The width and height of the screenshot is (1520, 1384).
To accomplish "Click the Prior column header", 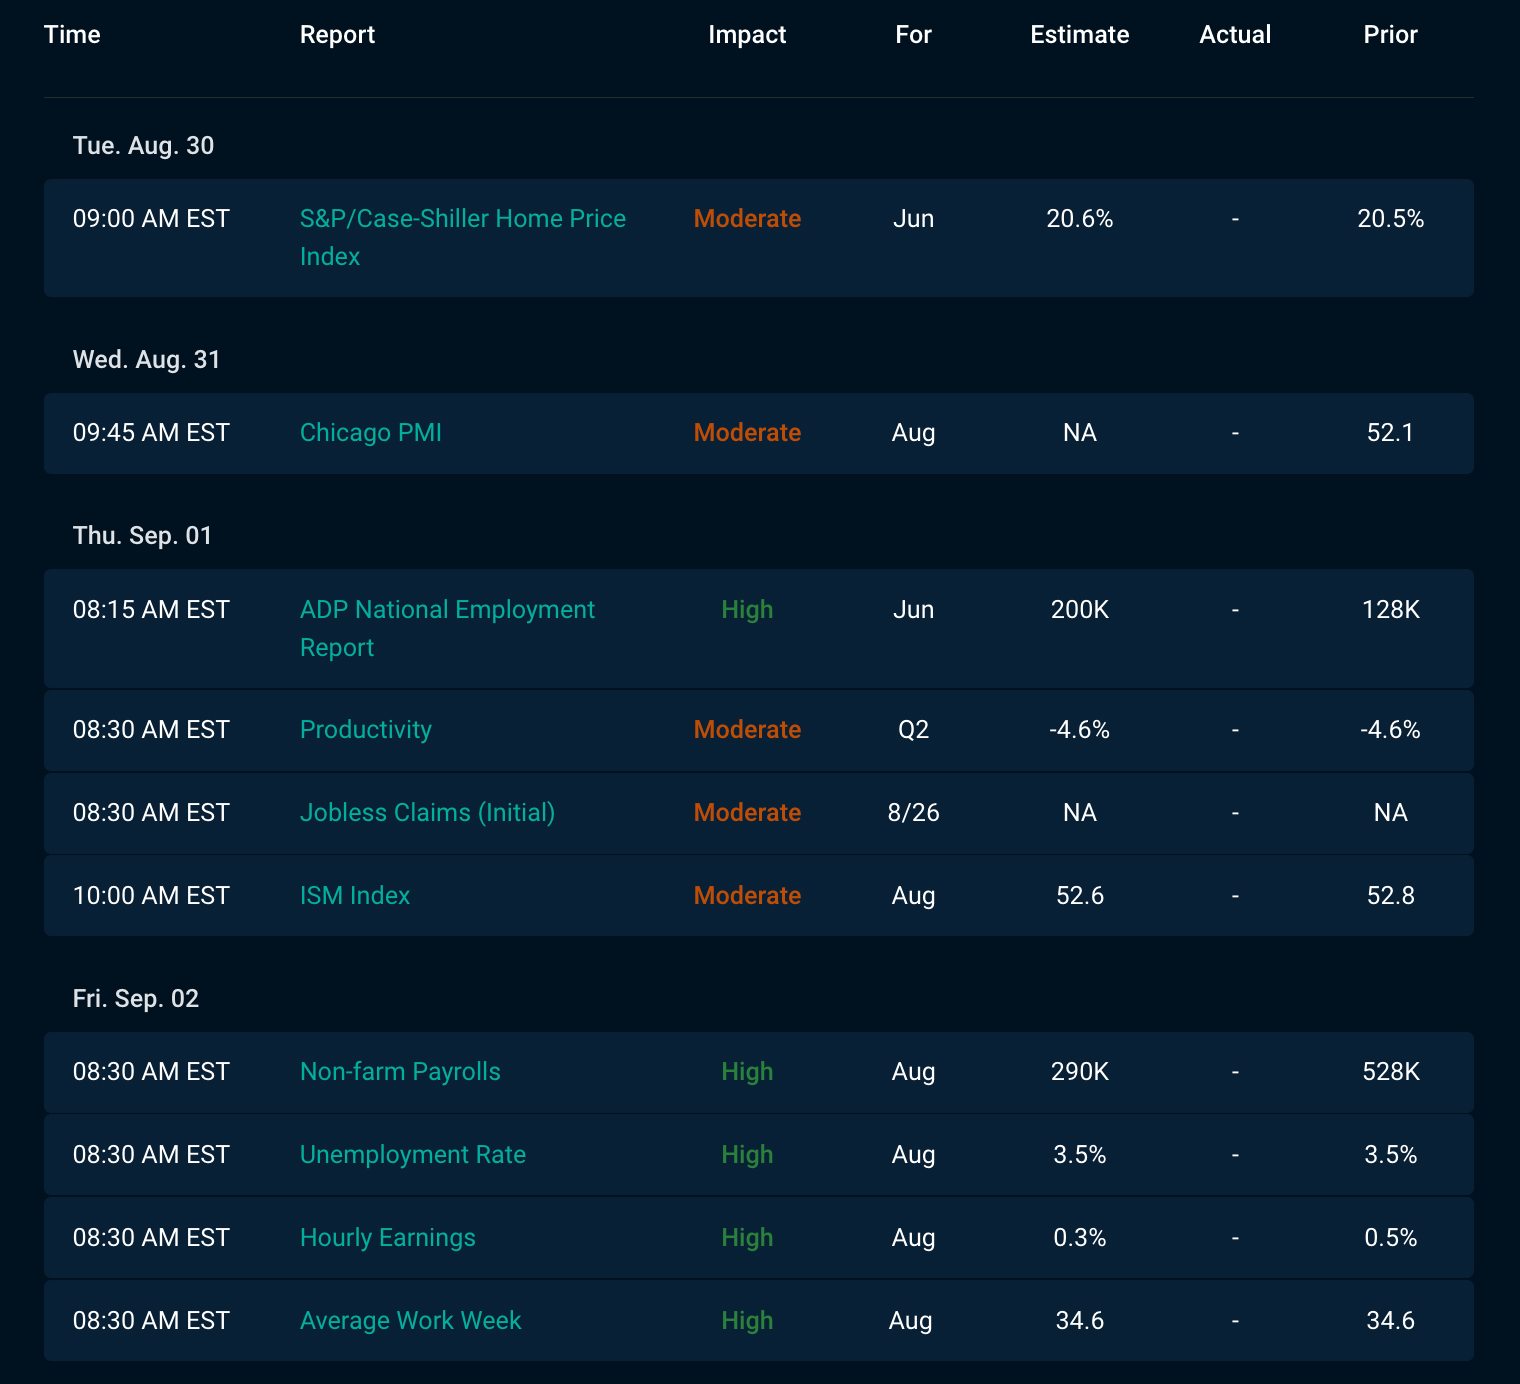I will (1391, 35).
